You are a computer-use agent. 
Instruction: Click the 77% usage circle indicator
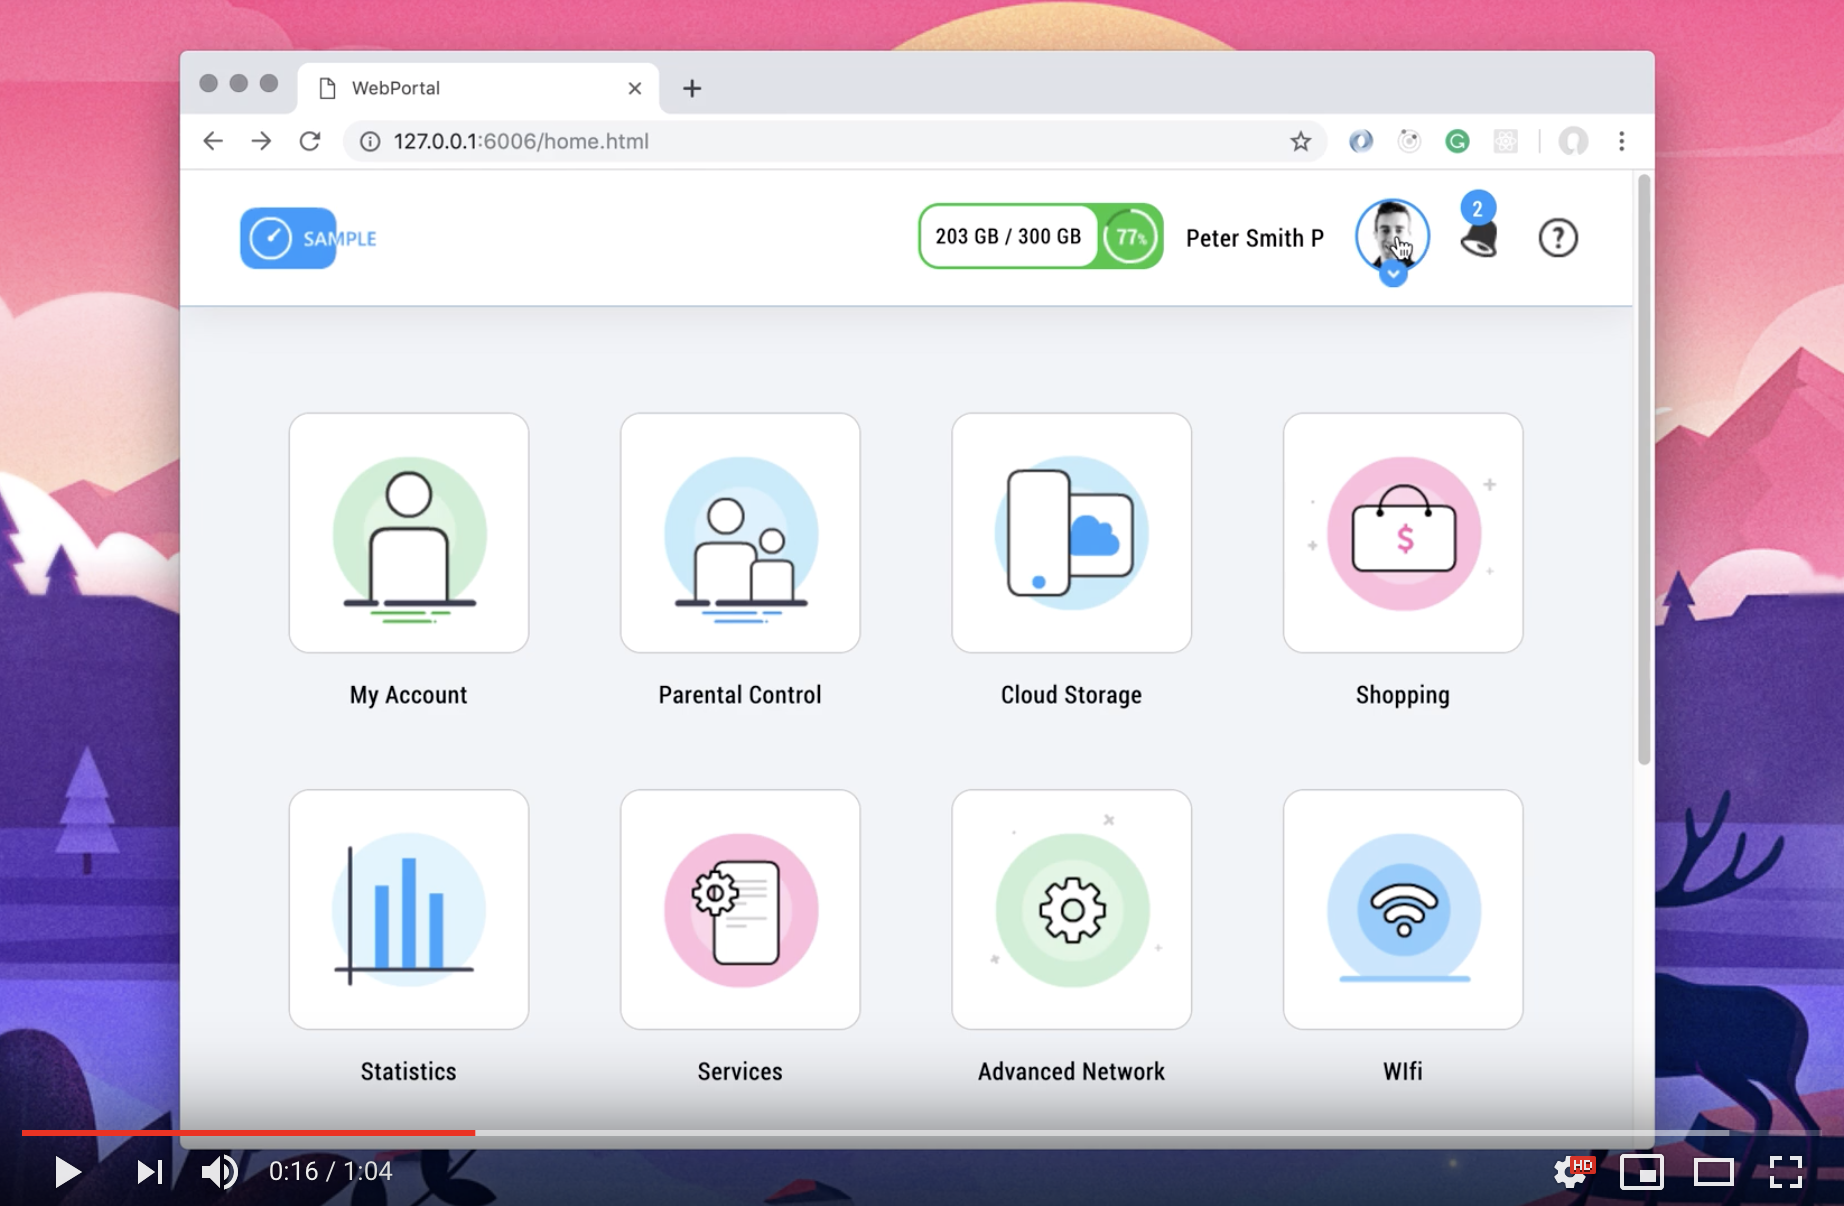1130,237
